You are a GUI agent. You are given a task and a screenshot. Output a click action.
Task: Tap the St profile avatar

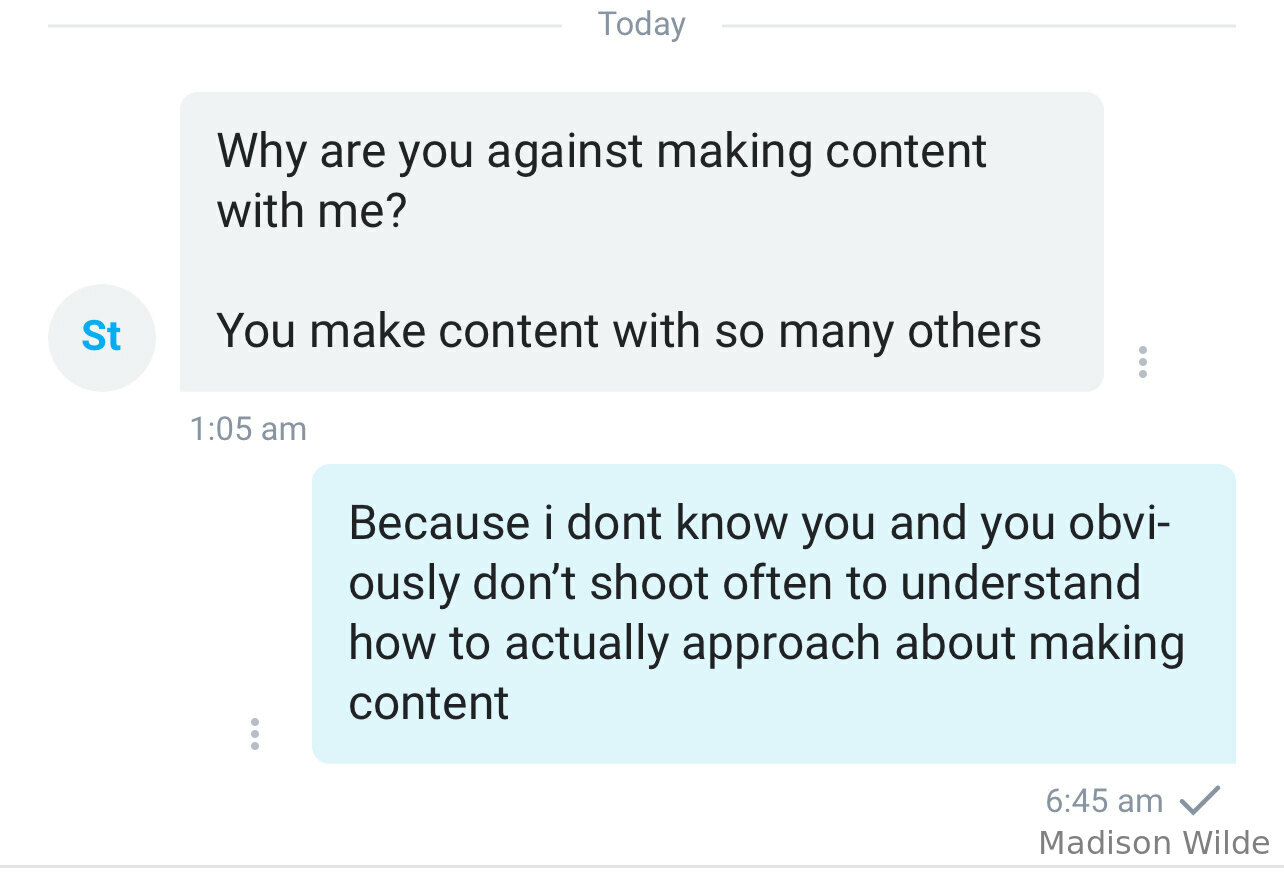(x=102, y=337)
